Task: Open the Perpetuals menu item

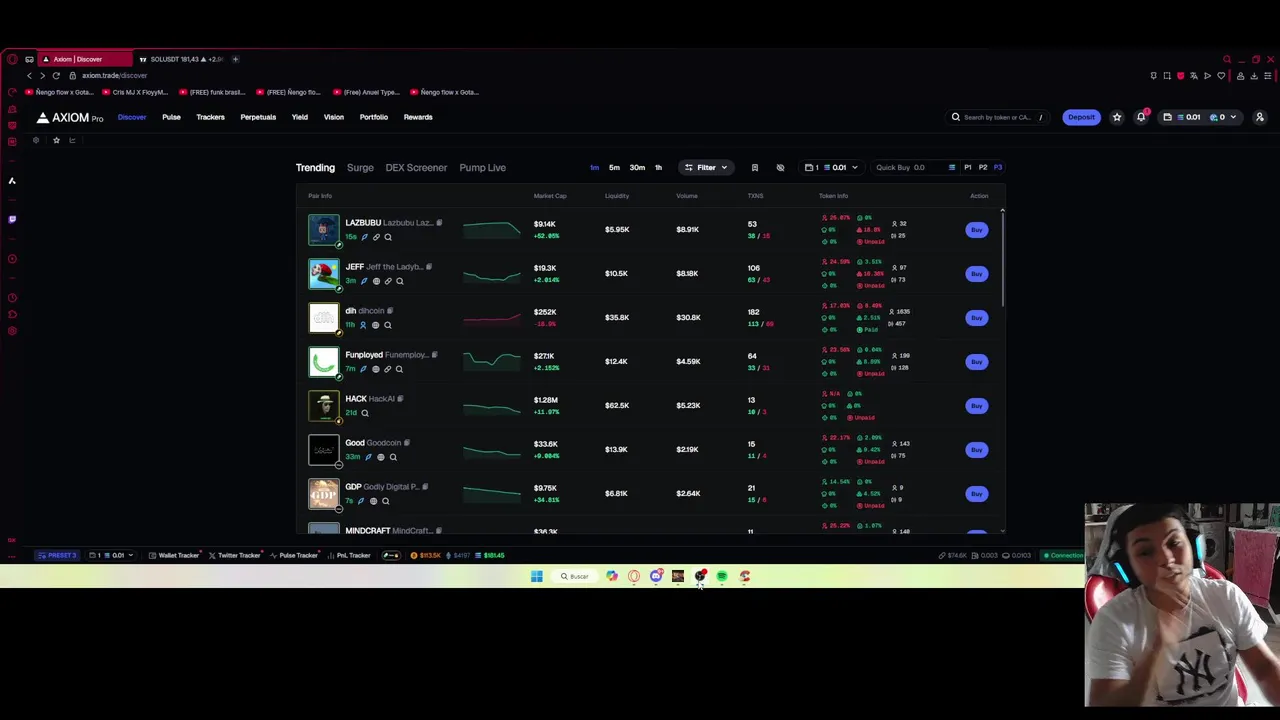Action: tap(258, 117)
